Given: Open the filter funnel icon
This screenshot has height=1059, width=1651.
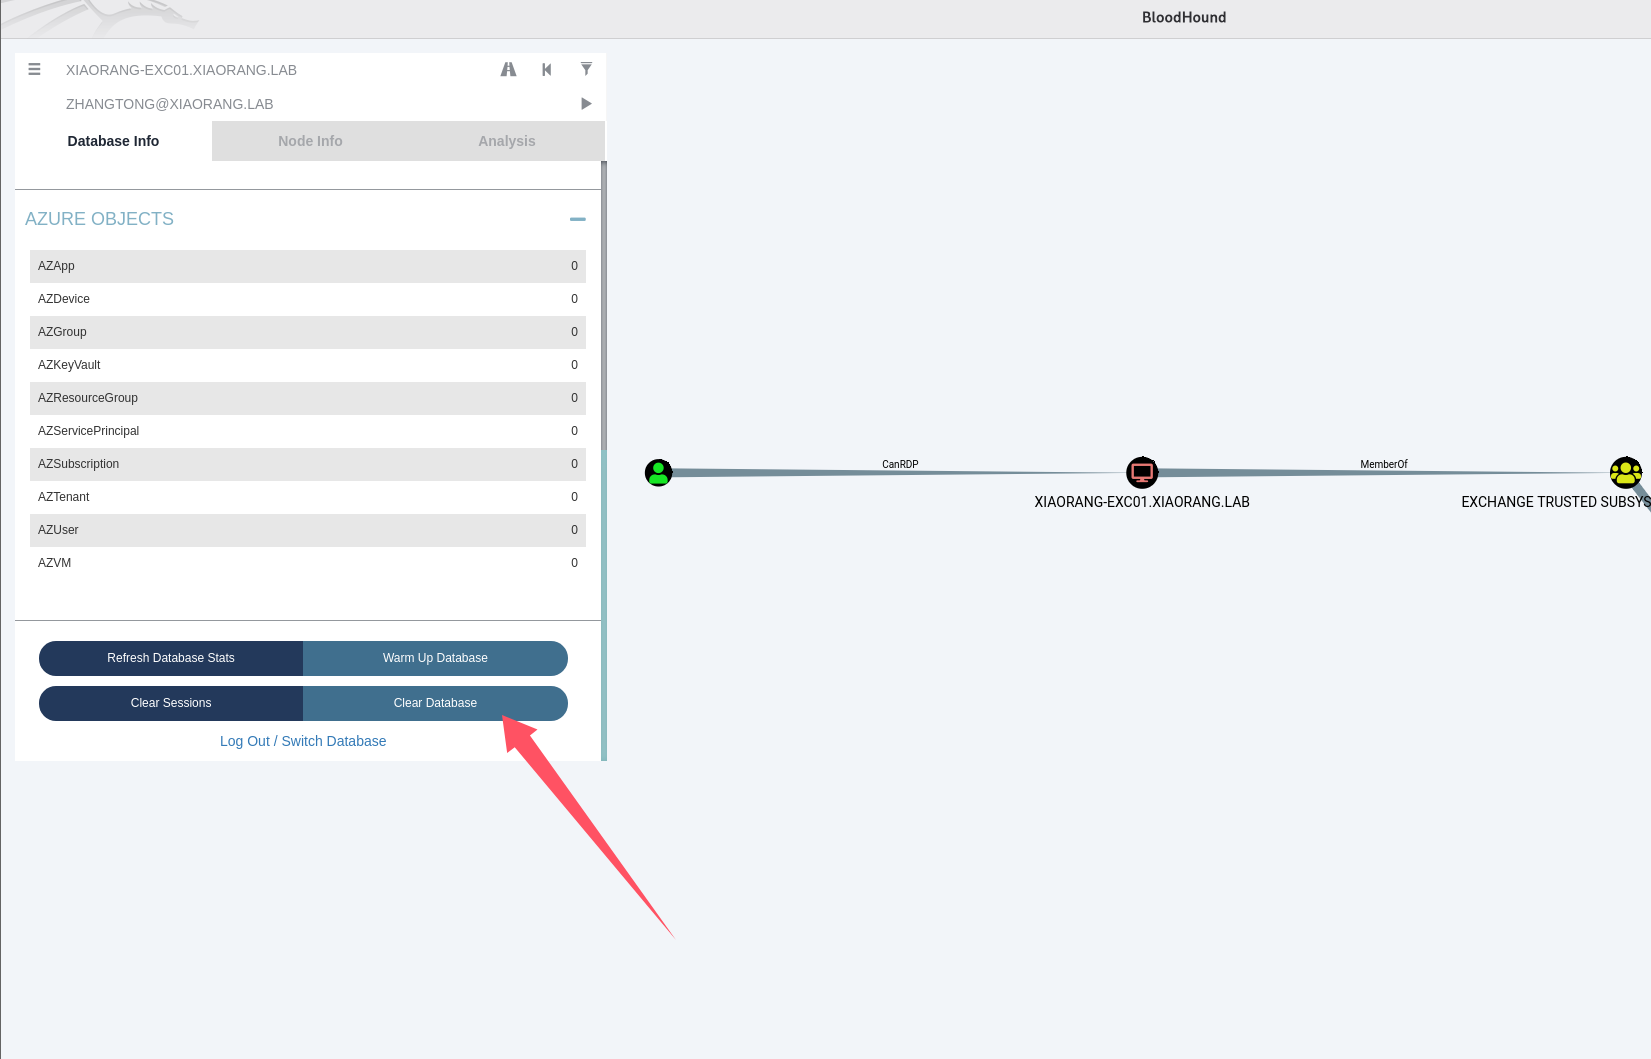Looking at the screenshot, I should click(586, 69).
